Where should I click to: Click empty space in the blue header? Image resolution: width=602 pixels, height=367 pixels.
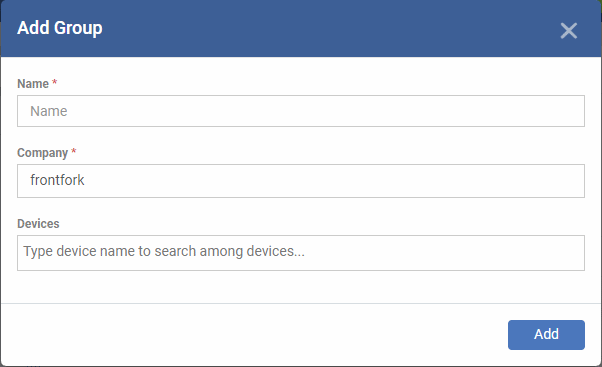[326, 29]
